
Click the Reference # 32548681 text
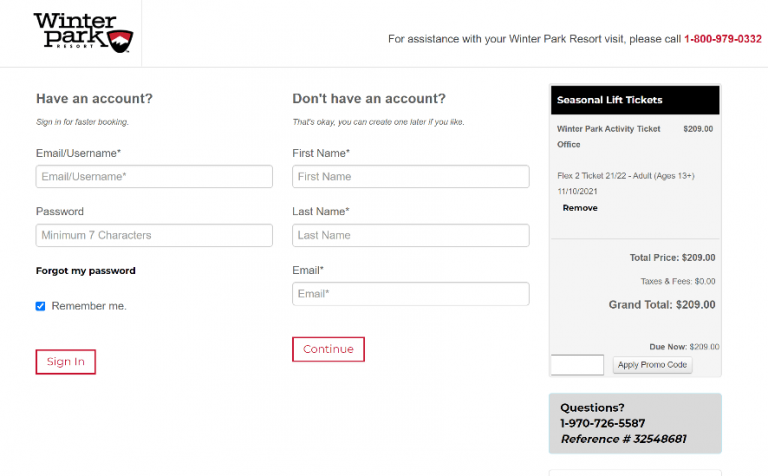pos(624,439)
